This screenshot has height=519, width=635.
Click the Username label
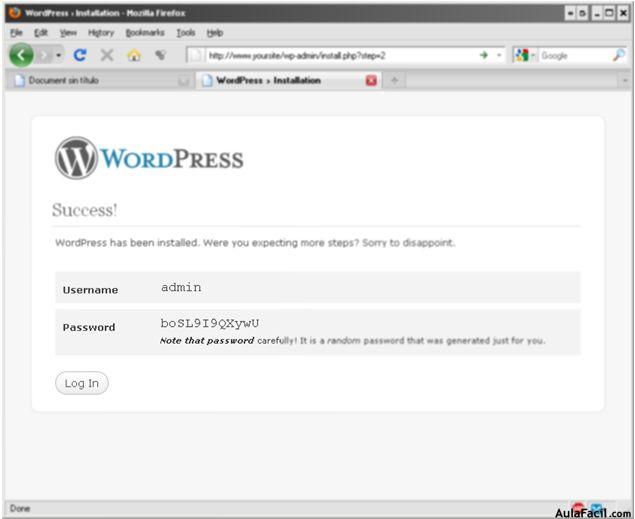[90, 290]
